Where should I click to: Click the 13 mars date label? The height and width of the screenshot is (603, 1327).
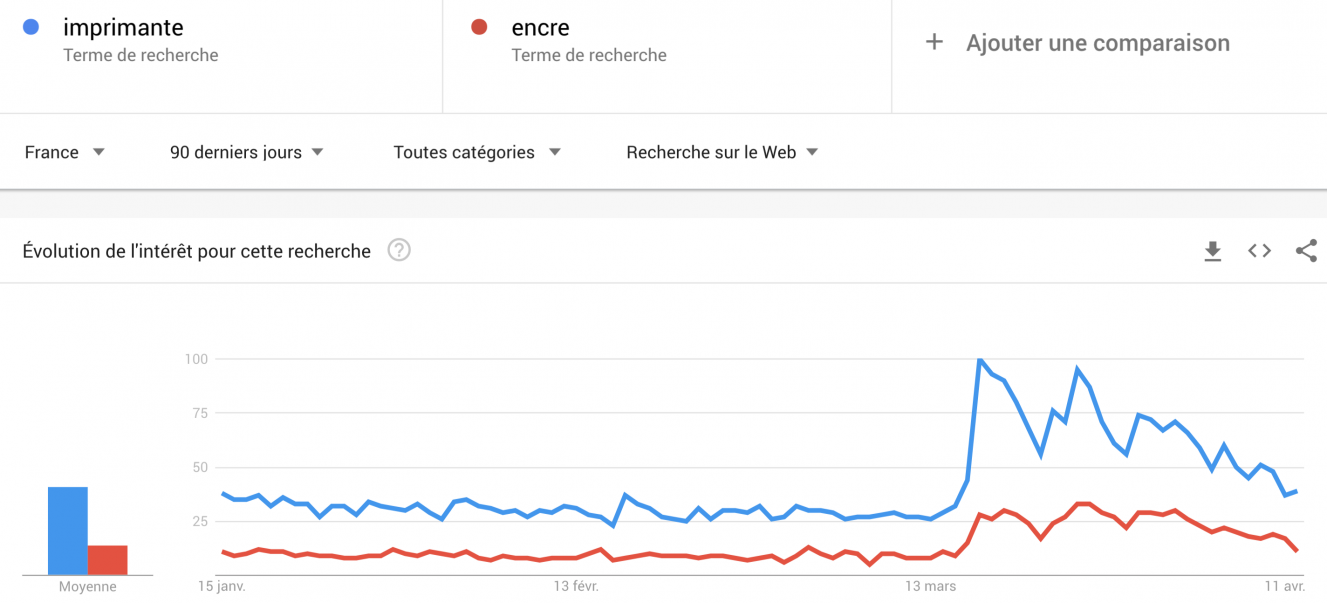930,586
